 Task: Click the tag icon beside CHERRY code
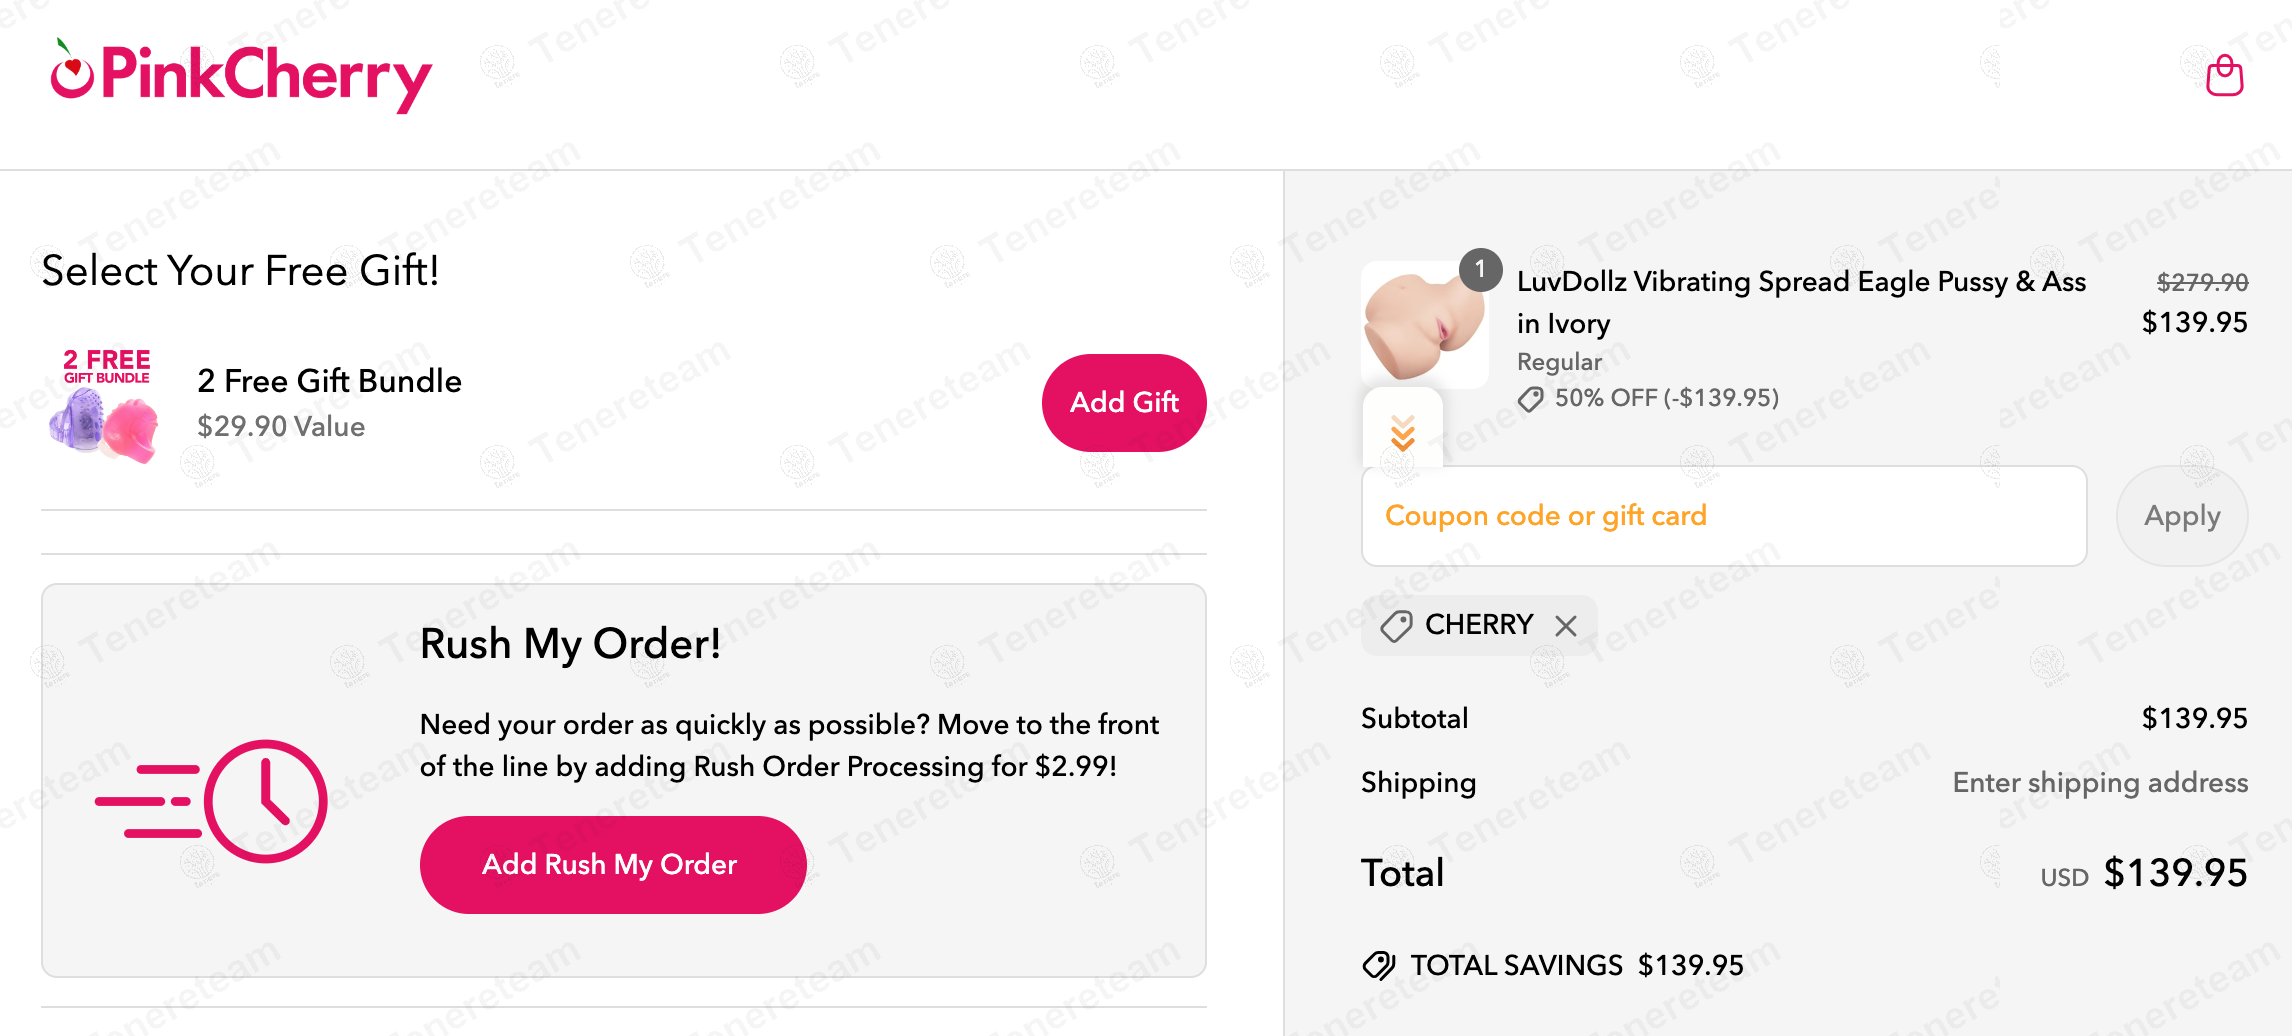[x=1396, y=626]
